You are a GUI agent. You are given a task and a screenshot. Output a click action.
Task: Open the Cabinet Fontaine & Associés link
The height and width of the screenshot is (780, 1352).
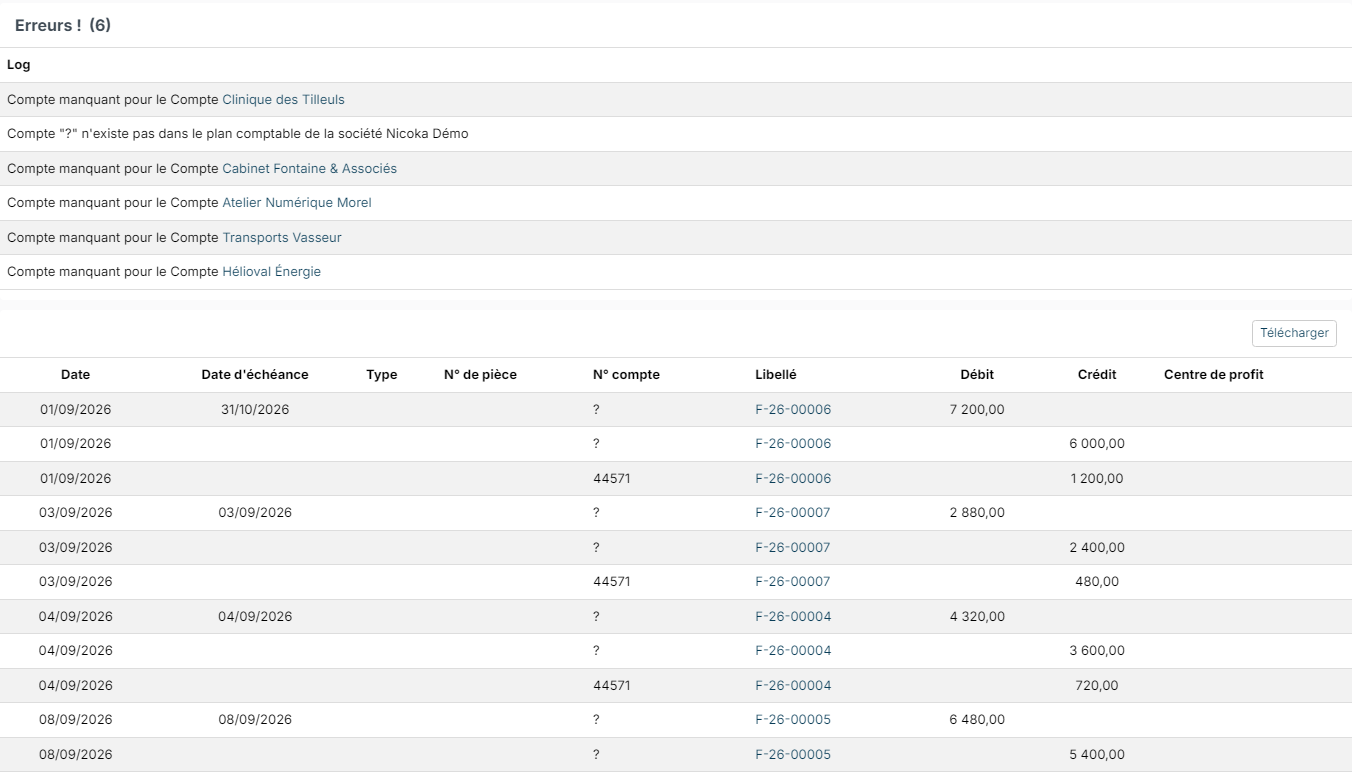coord(309,168)
